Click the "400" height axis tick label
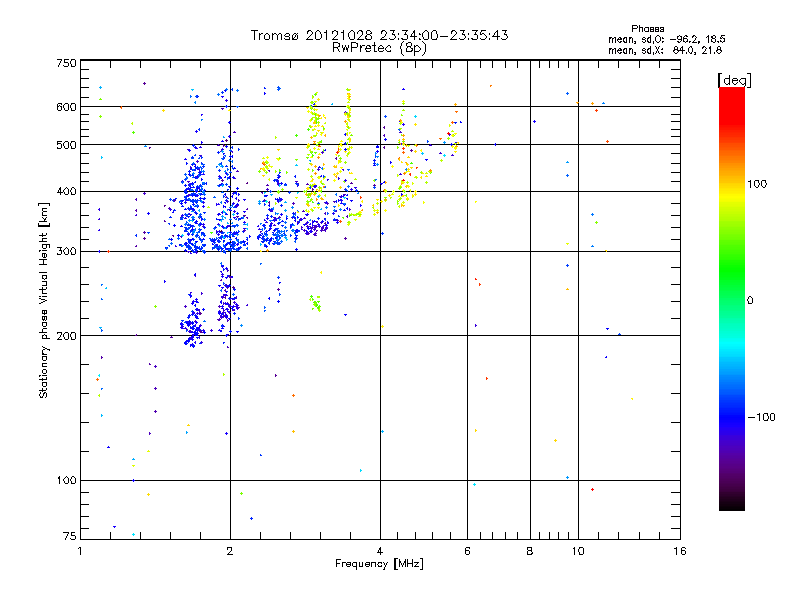This screenshot has width=800, height=600. coord(66,192)
